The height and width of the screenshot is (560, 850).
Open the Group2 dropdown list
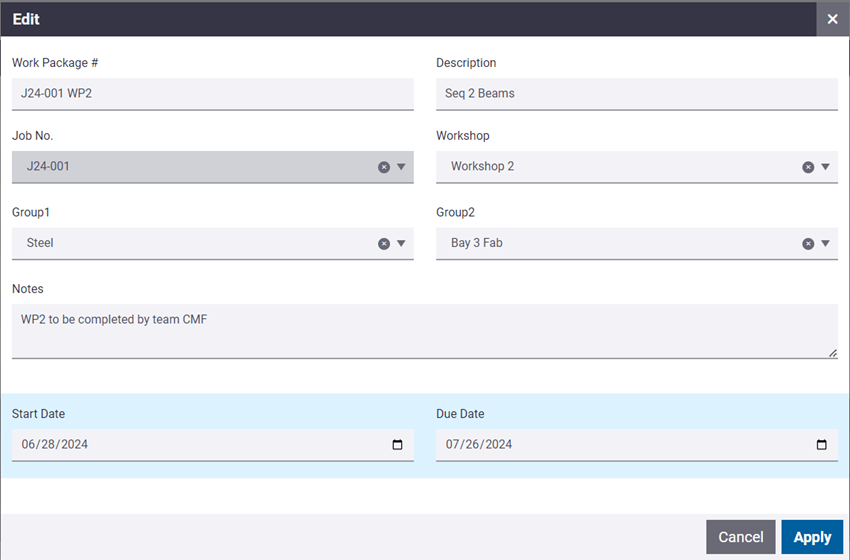(825, 243)
